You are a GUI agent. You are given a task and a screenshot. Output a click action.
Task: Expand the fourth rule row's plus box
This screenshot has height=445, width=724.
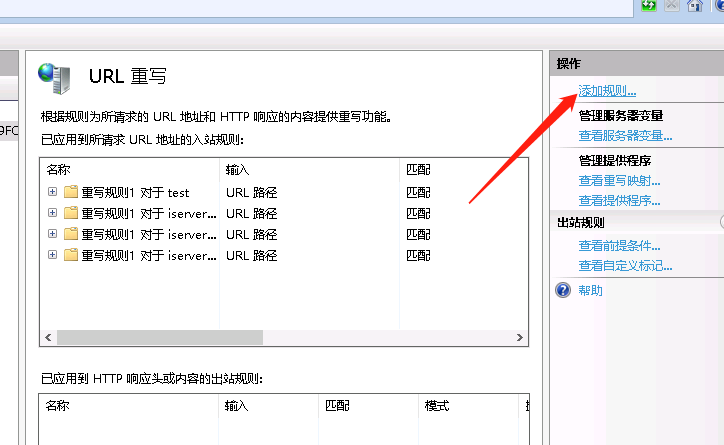pos(53,255)
